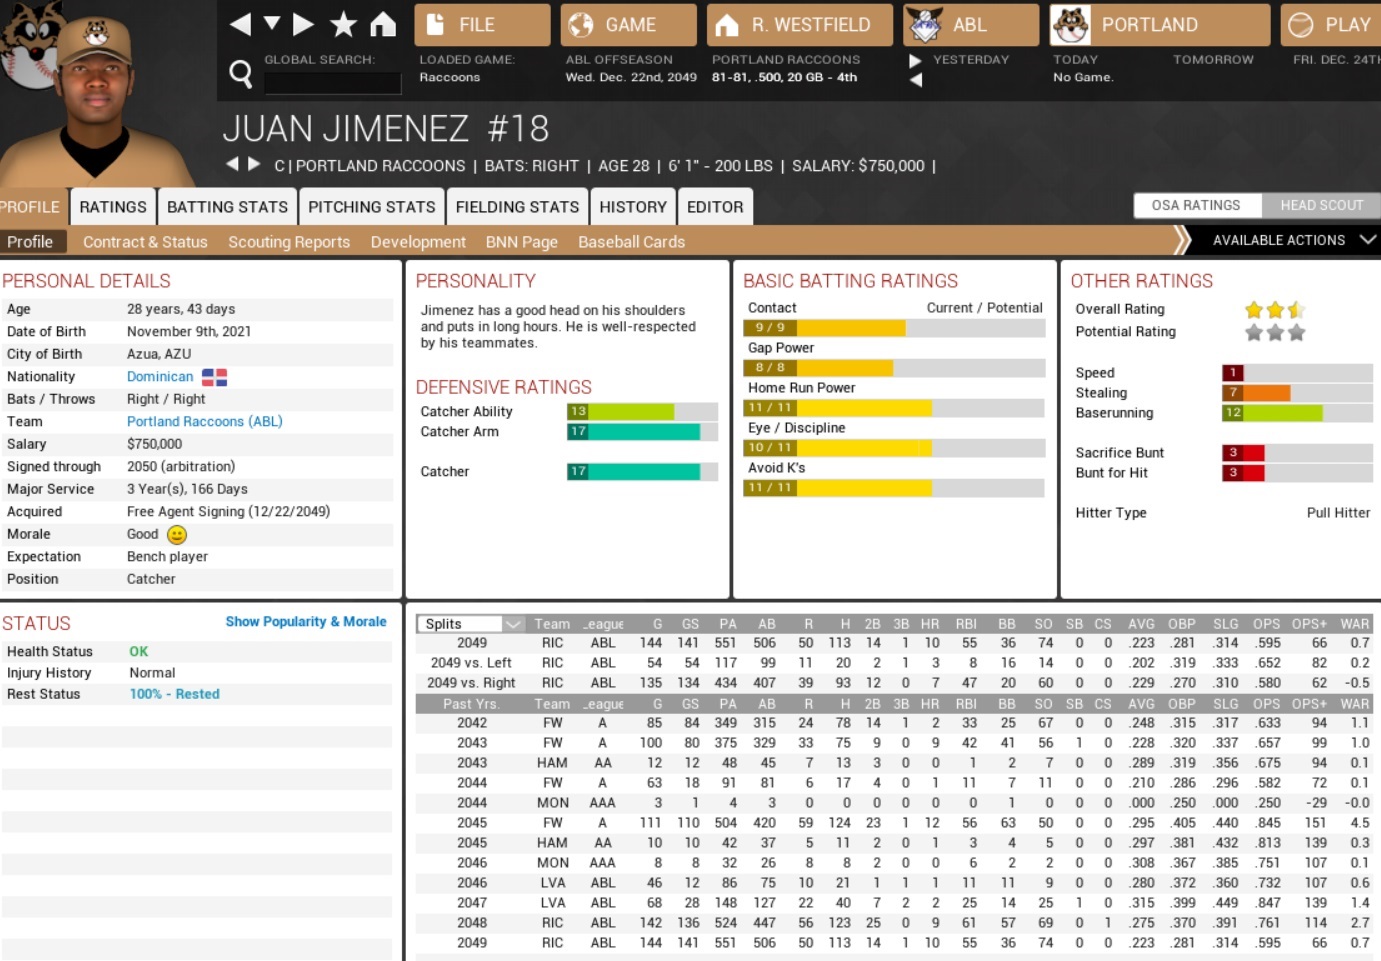This screenshot has width=1381, height=961.
Task: Click the global search magnifier icon
Action: tap(240, 73)
